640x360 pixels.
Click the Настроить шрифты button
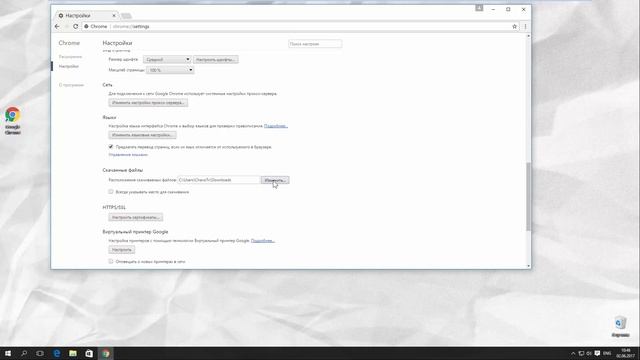(x=216, y=60)
